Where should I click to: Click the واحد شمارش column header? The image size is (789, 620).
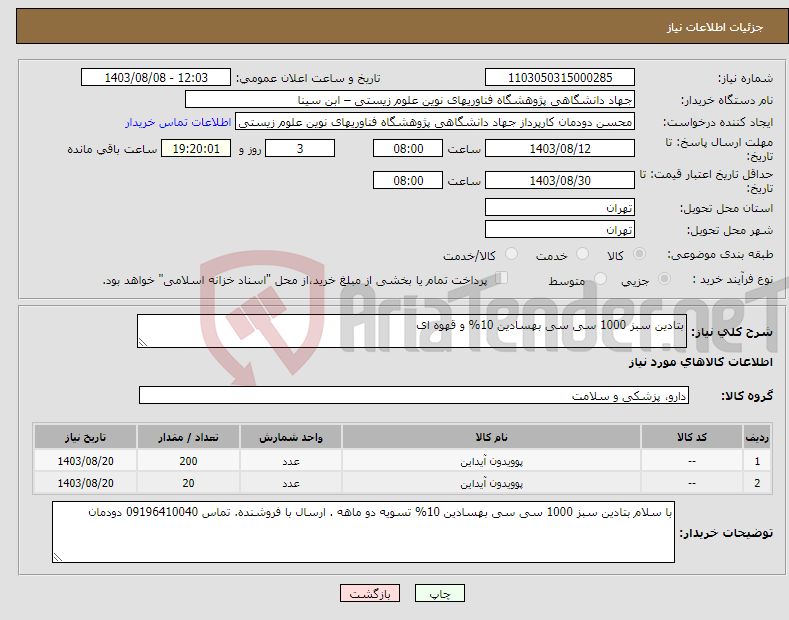pos(291,437)
